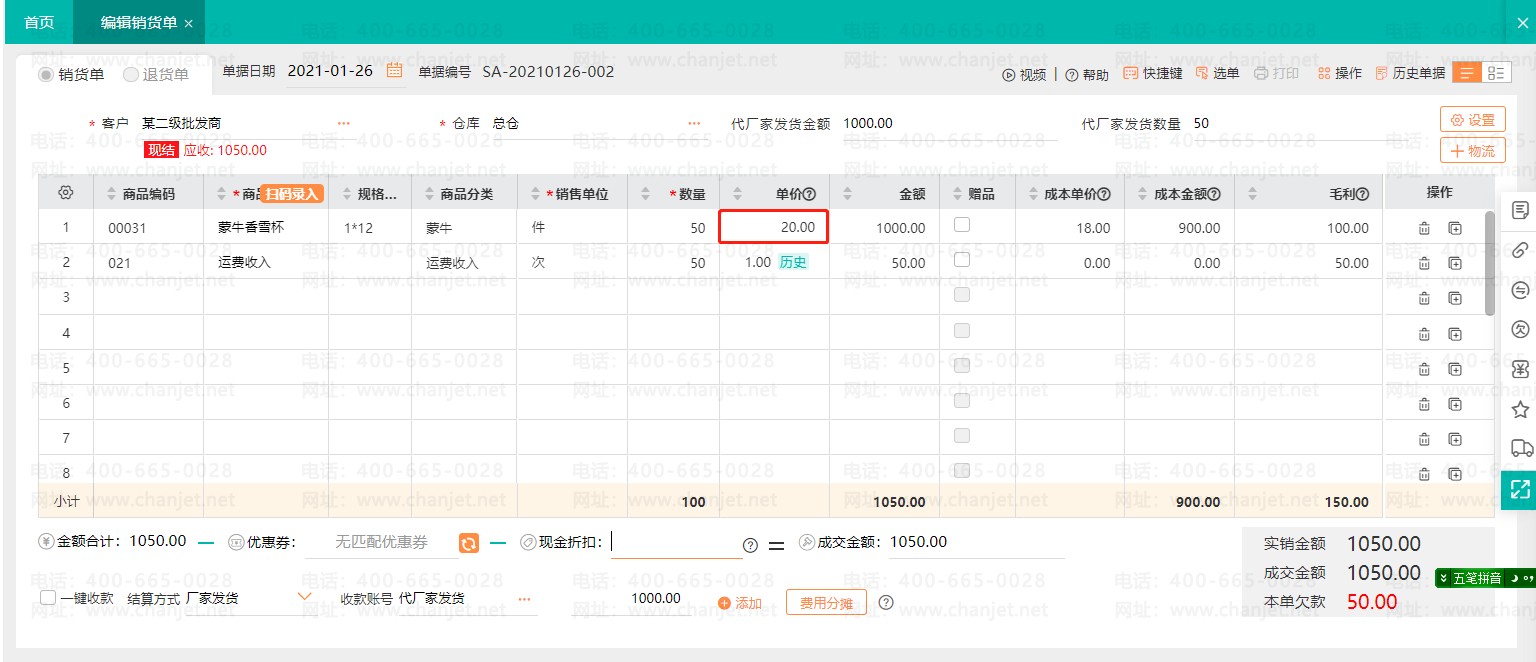The image size is (1536, 662).
Task: Click help icon beside 现金折扣 field
Action: (750, 545)
